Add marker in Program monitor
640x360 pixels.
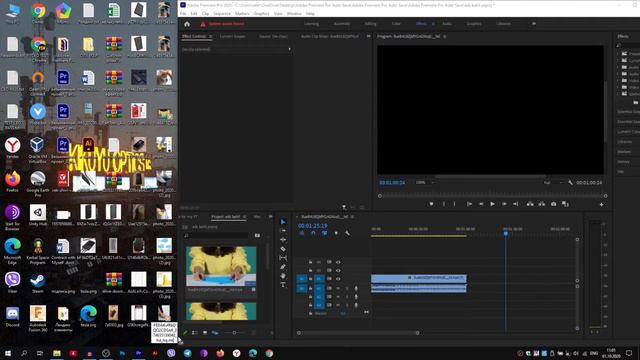pyautogui.click(x=431, y=204)
